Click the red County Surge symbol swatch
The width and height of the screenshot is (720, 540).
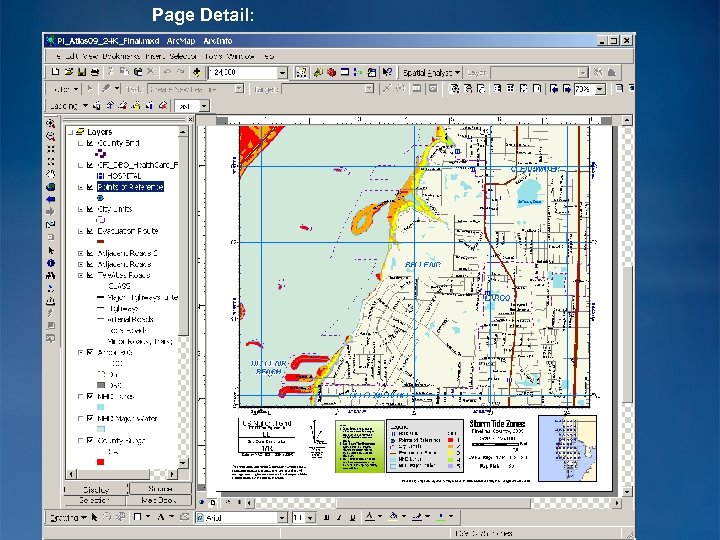click(101, 462)
